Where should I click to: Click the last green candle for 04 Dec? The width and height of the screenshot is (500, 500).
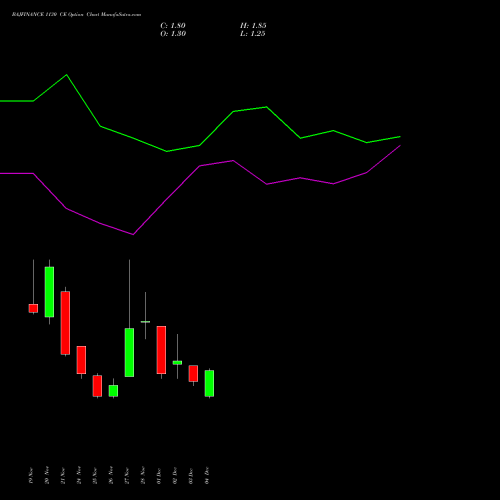tap(209, 383)
